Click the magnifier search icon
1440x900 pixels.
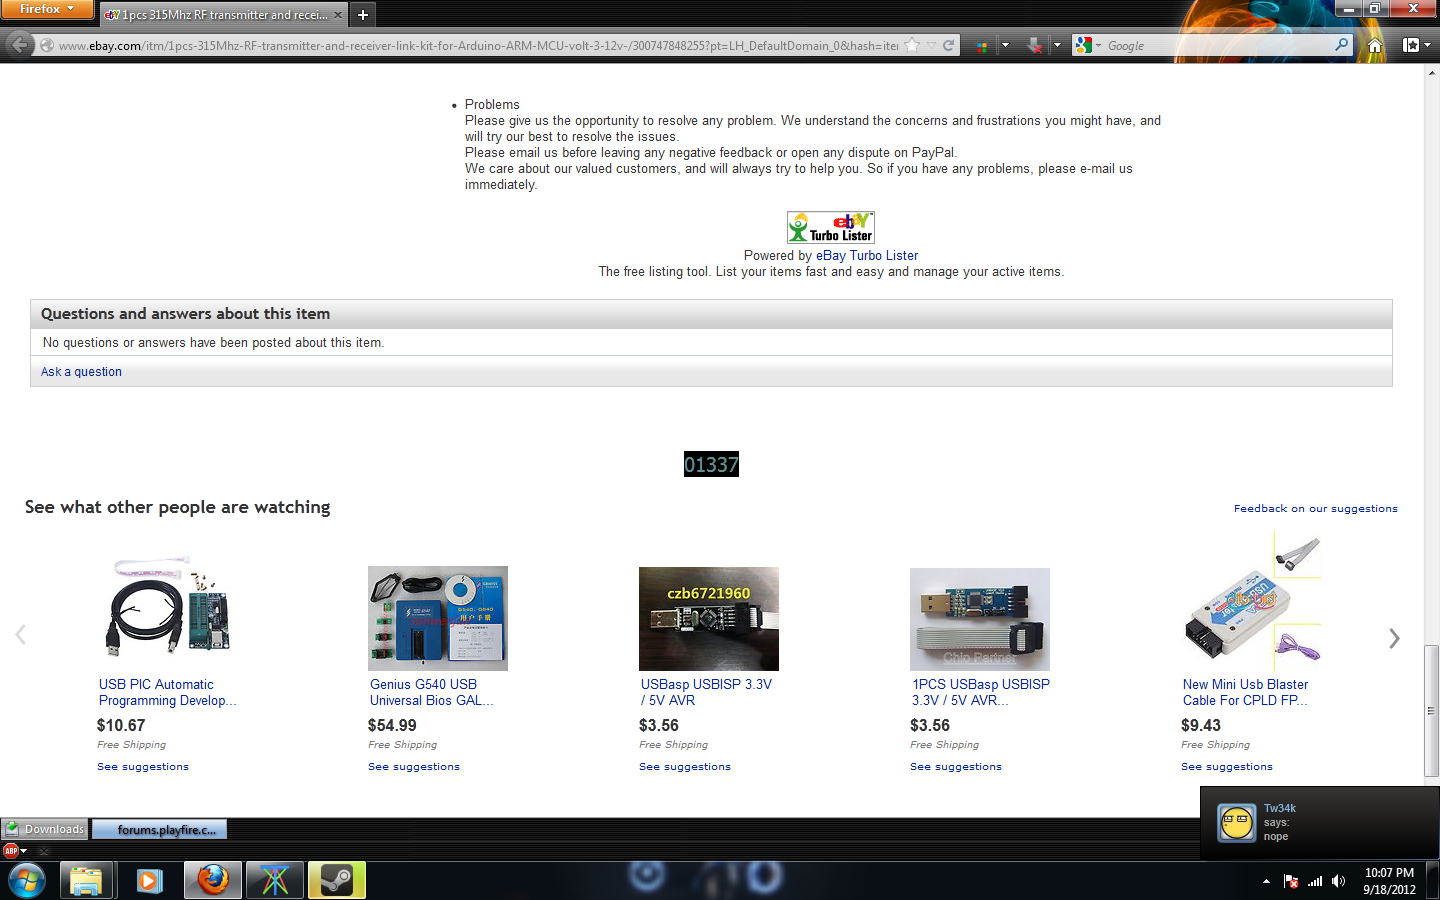tap(1341, 45)
